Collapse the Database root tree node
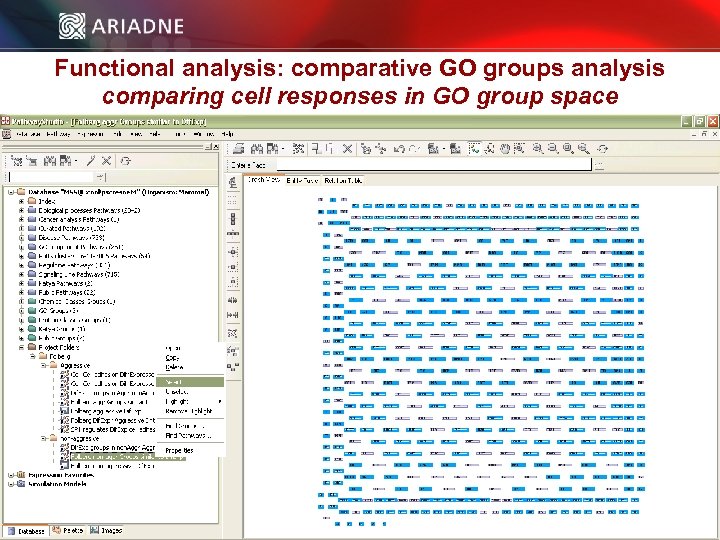Image resolution: width=720 pixels, height=540 pixels. [x=11, y=192]
